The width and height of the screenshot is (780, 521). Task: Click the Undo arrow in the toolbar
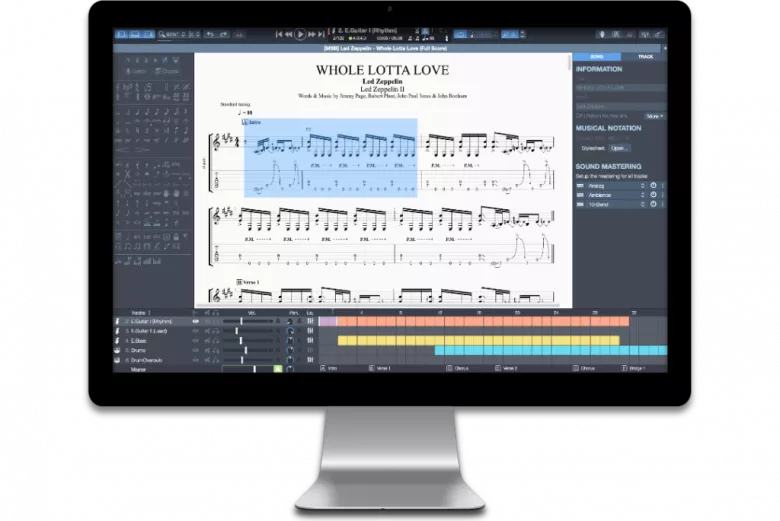210,34
